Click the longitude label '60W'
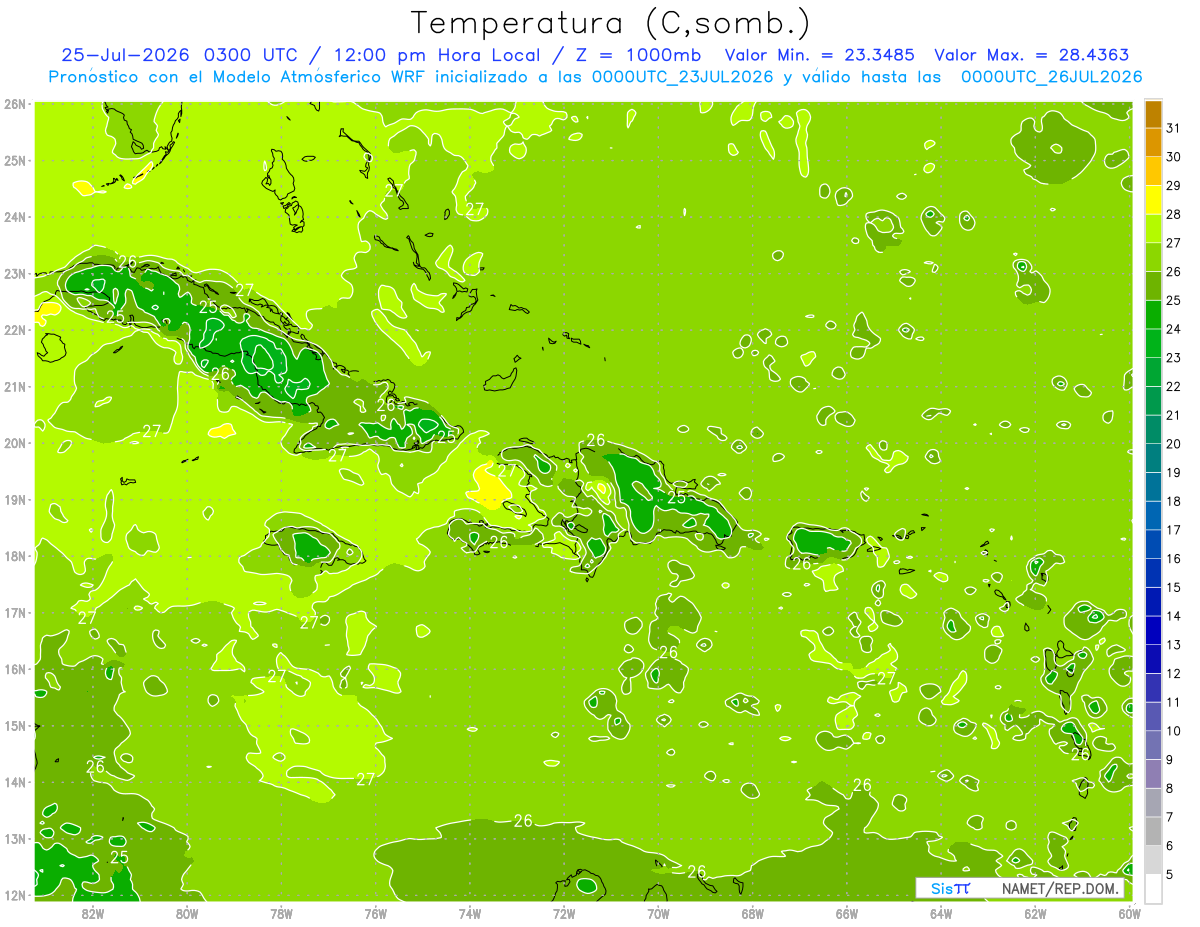1200x927 pixels. (x=1129, y=913)
